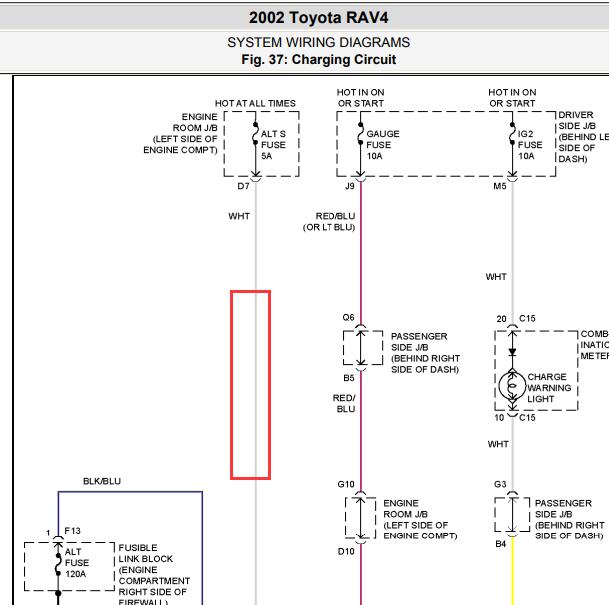Click the charge warning light lamp symbol
The image size is (609, 605).
point(512,386)
